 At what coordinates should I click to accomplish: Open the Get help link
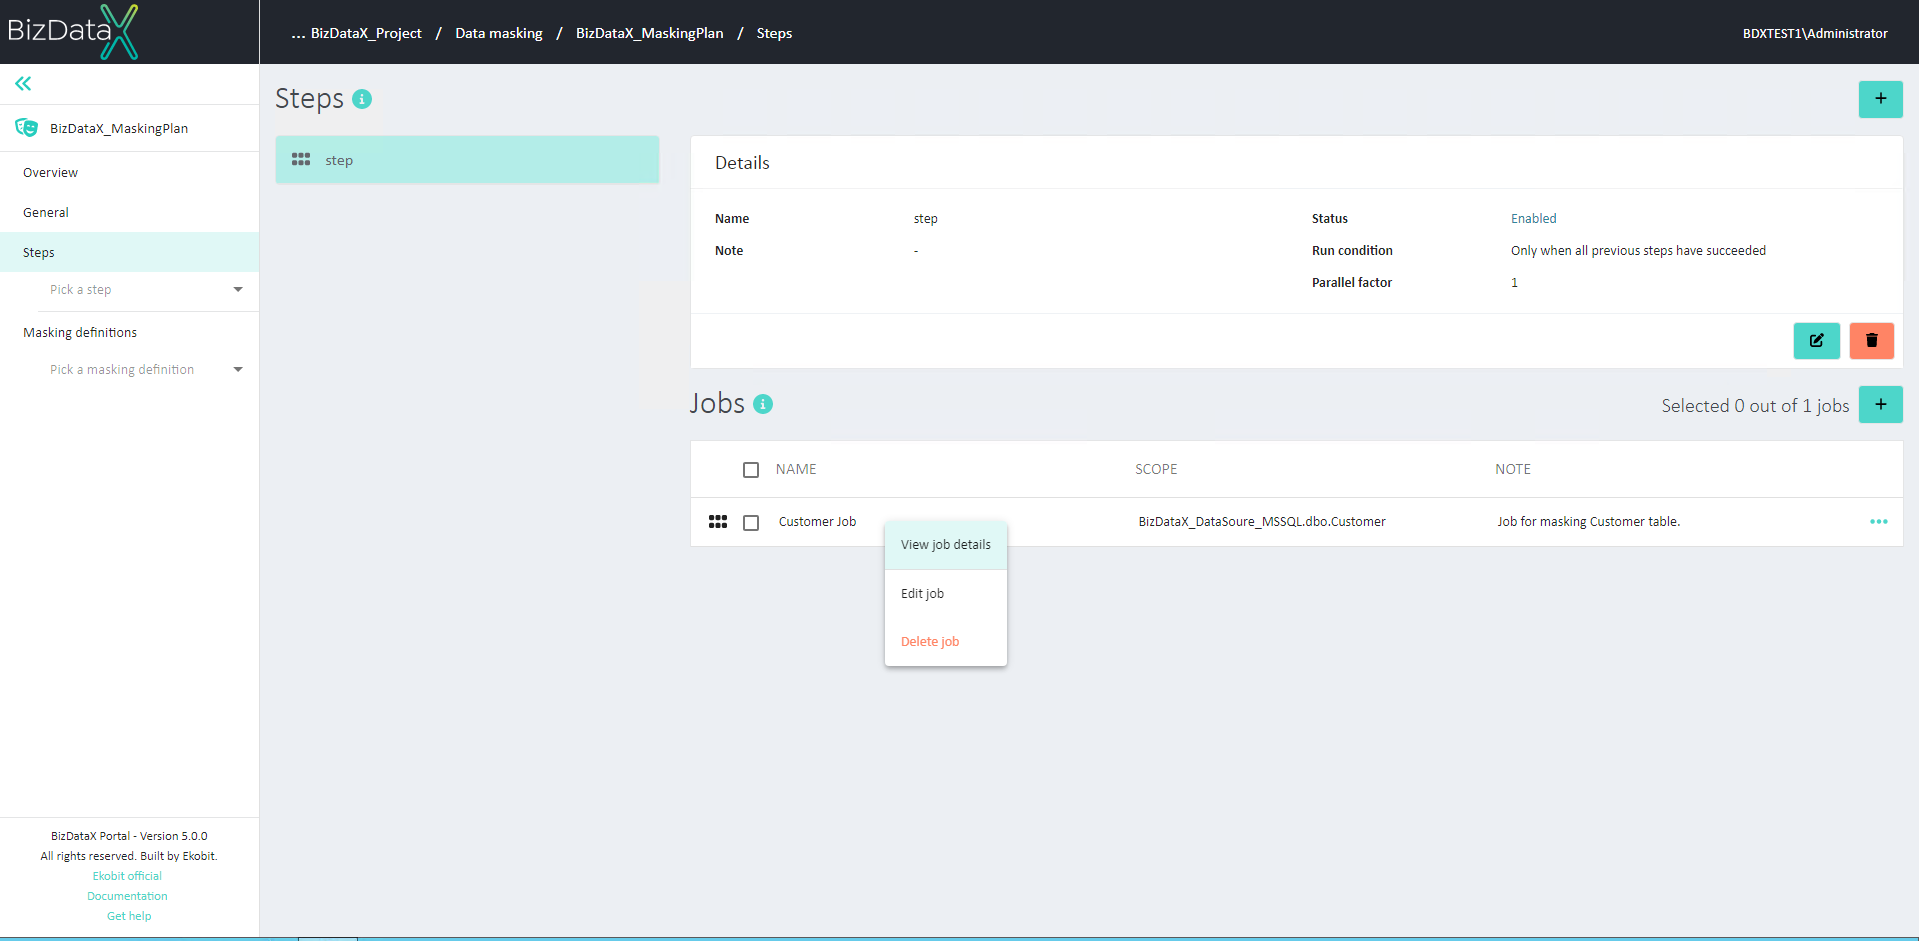coord(129,916)
